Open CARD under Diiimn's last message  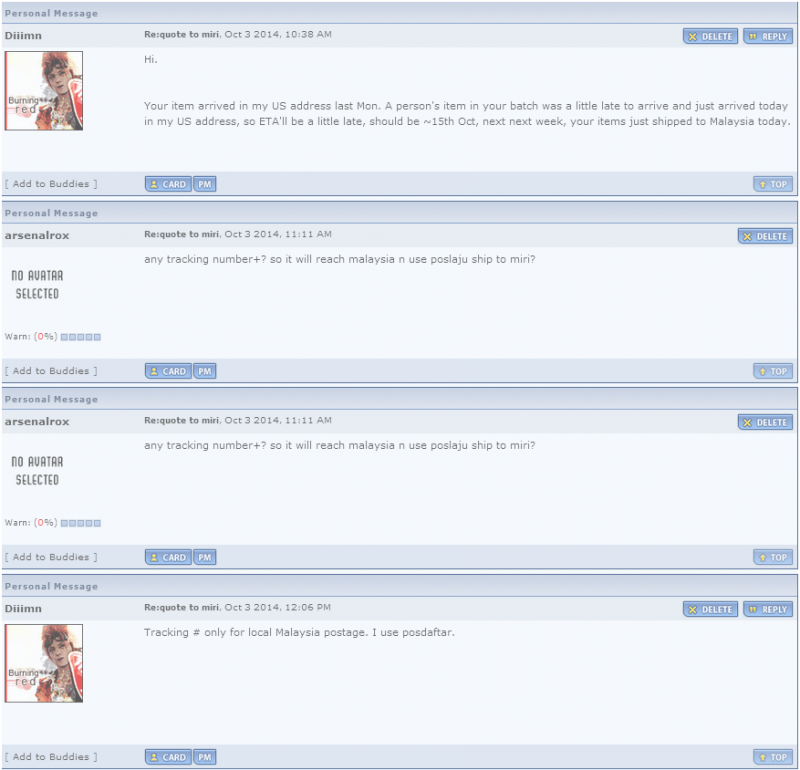168,757
